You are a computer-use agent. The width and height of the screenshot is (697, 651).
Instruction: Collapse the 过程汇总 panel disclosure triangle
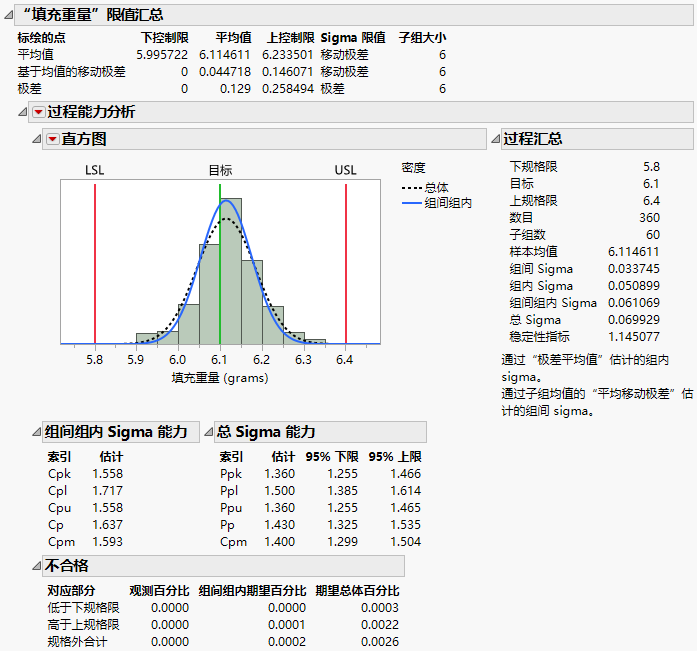[494, 139]
